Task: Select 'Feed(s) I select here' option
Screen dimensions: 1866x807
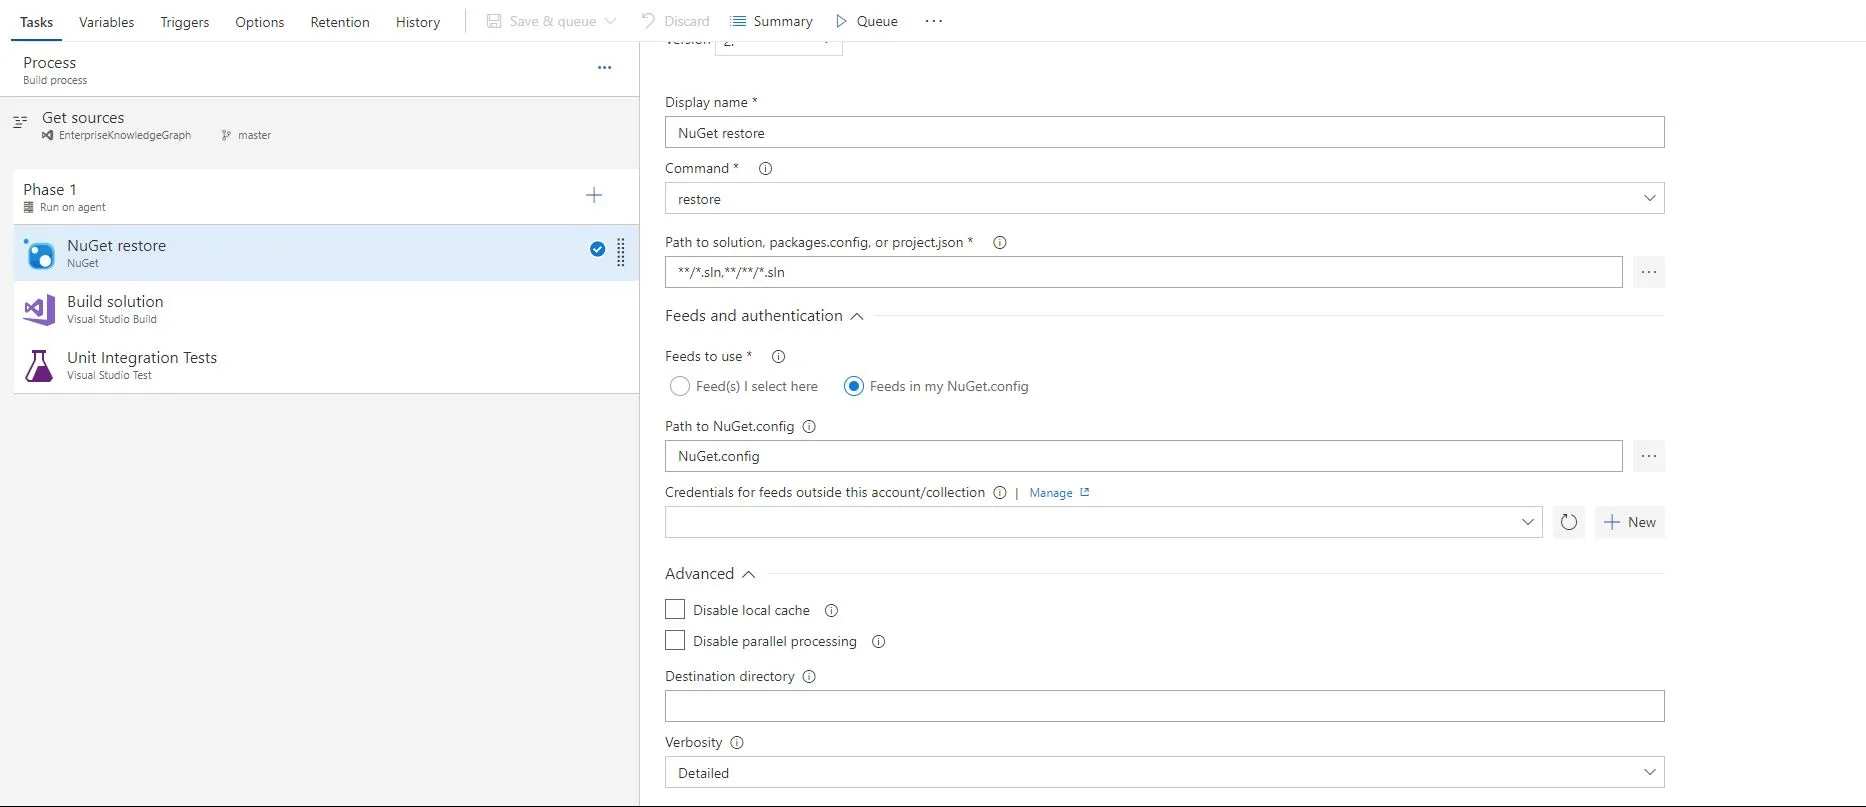Action: (680, 386)
